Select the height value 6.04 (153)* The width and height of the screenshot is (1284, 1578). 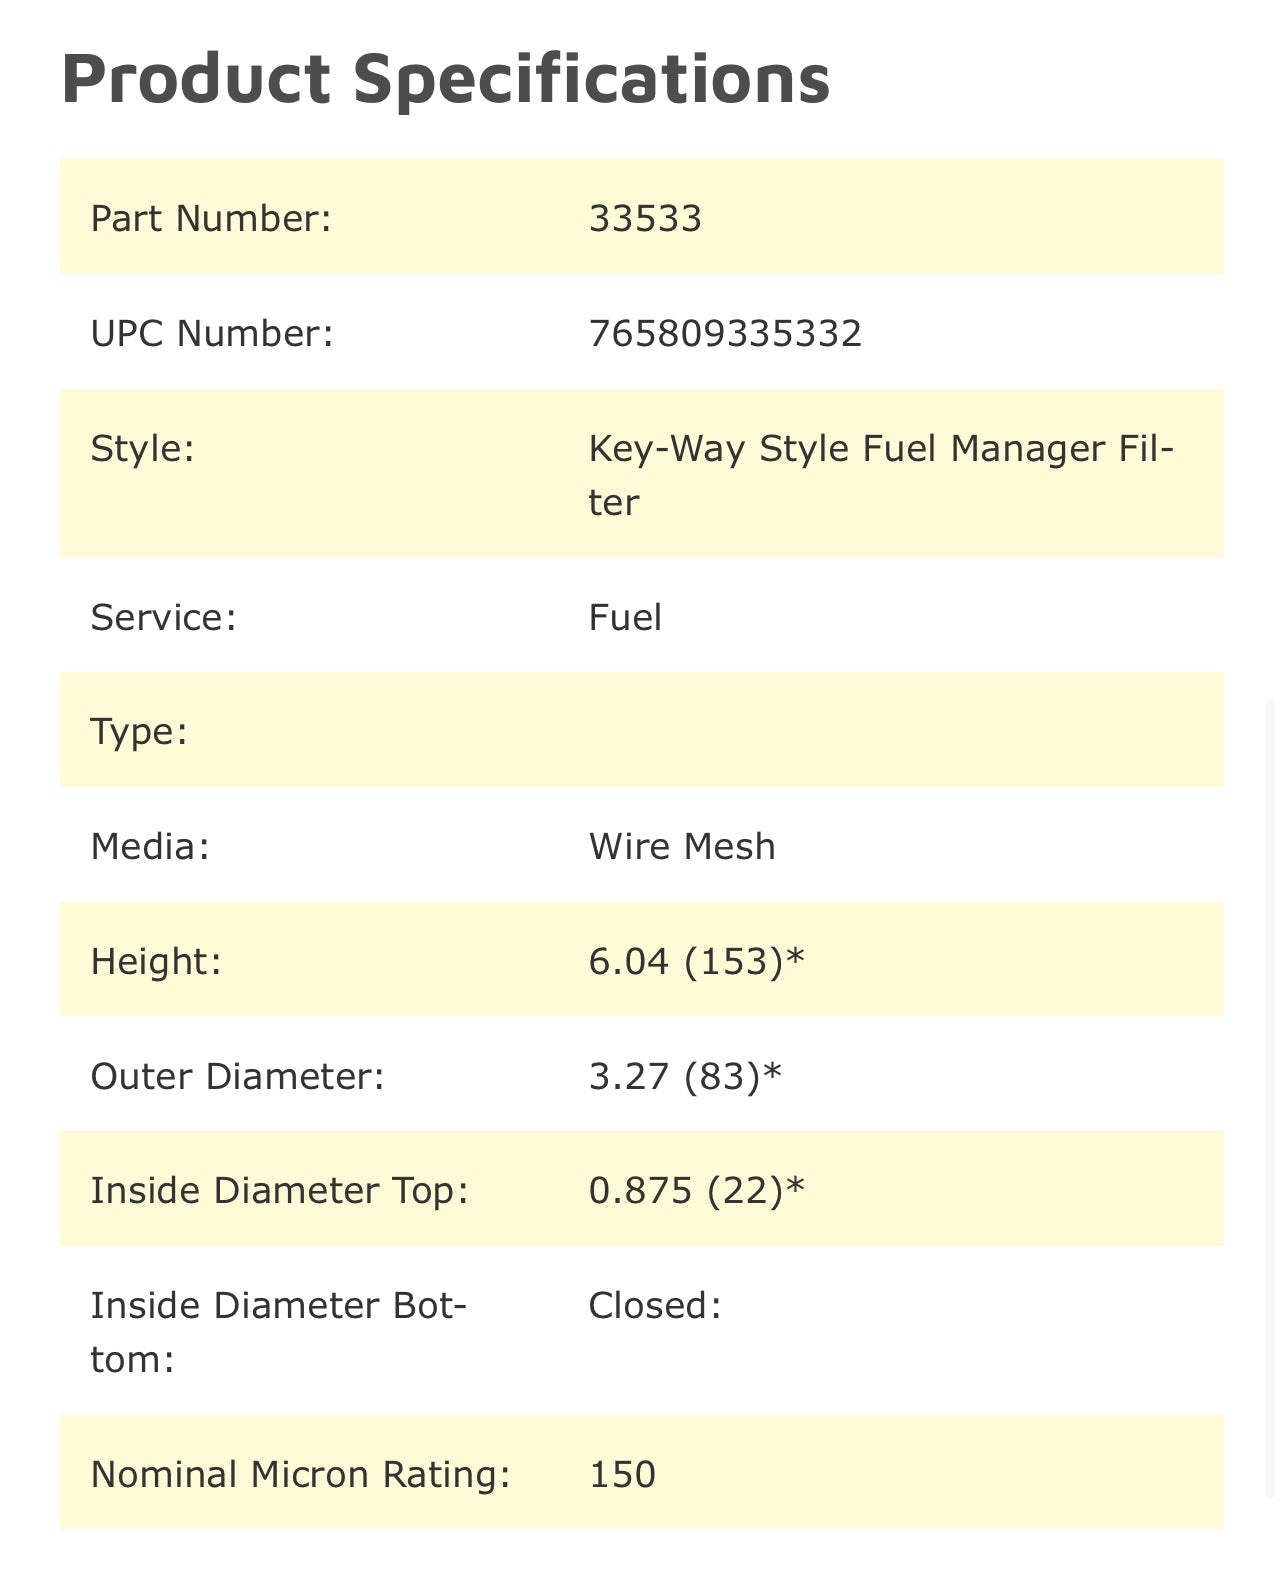coord(696,961)
